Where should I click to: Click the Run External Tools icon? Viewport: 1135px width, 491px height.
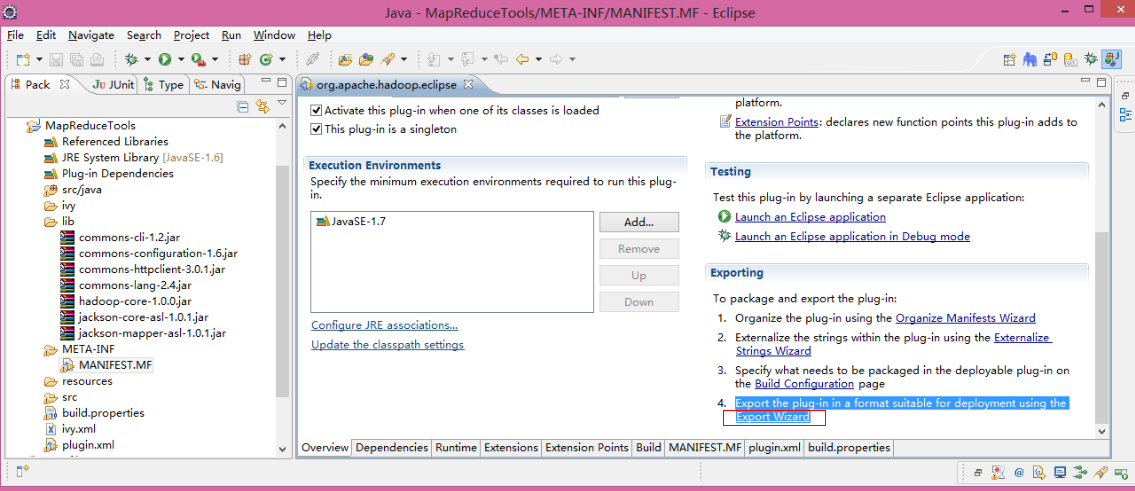tap(198, 59)
